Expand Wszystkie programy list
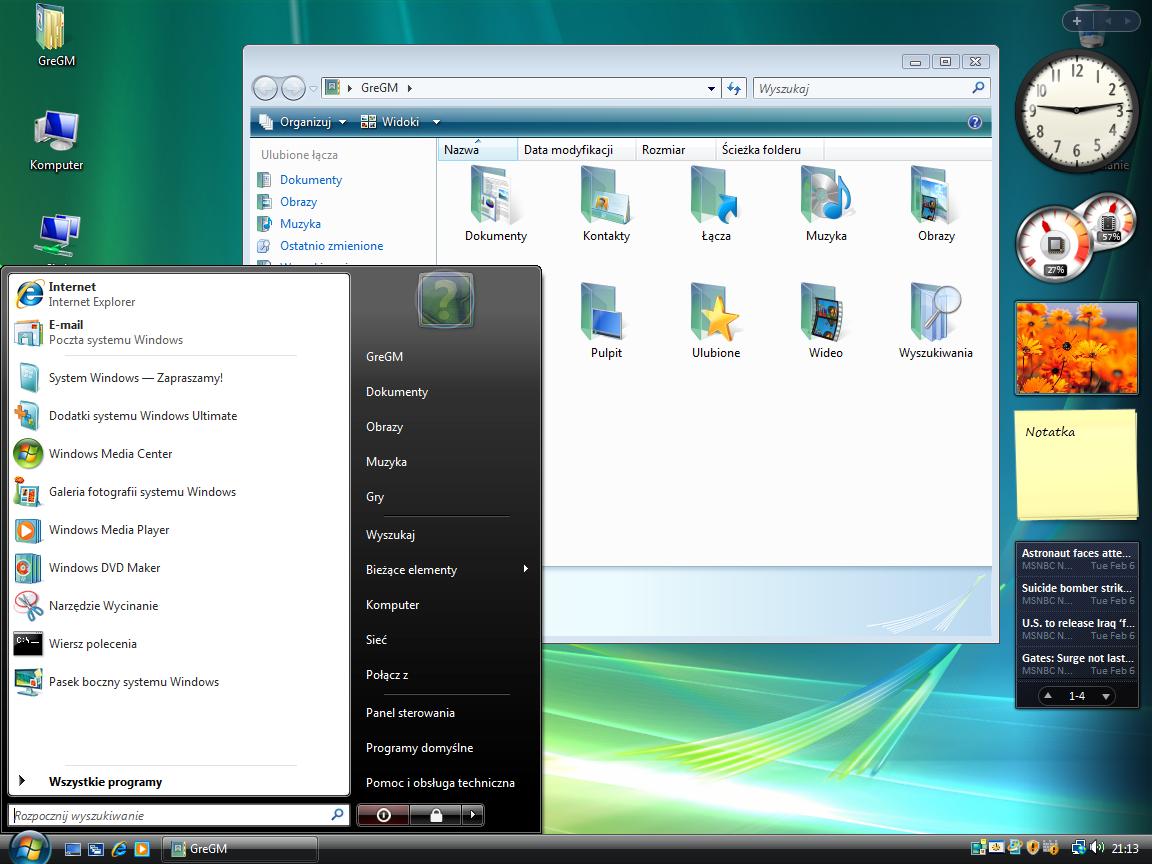 (179, 782)
